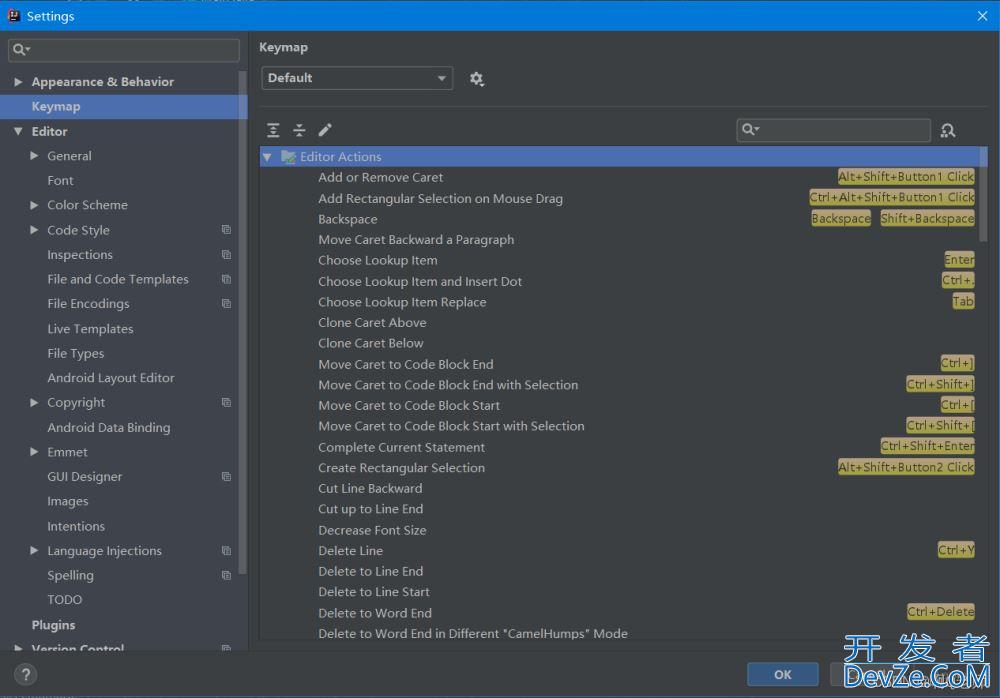Viewport: 1000px width, 698px height.
Task: Open File Types settings
Action: (x=75, y=353)
